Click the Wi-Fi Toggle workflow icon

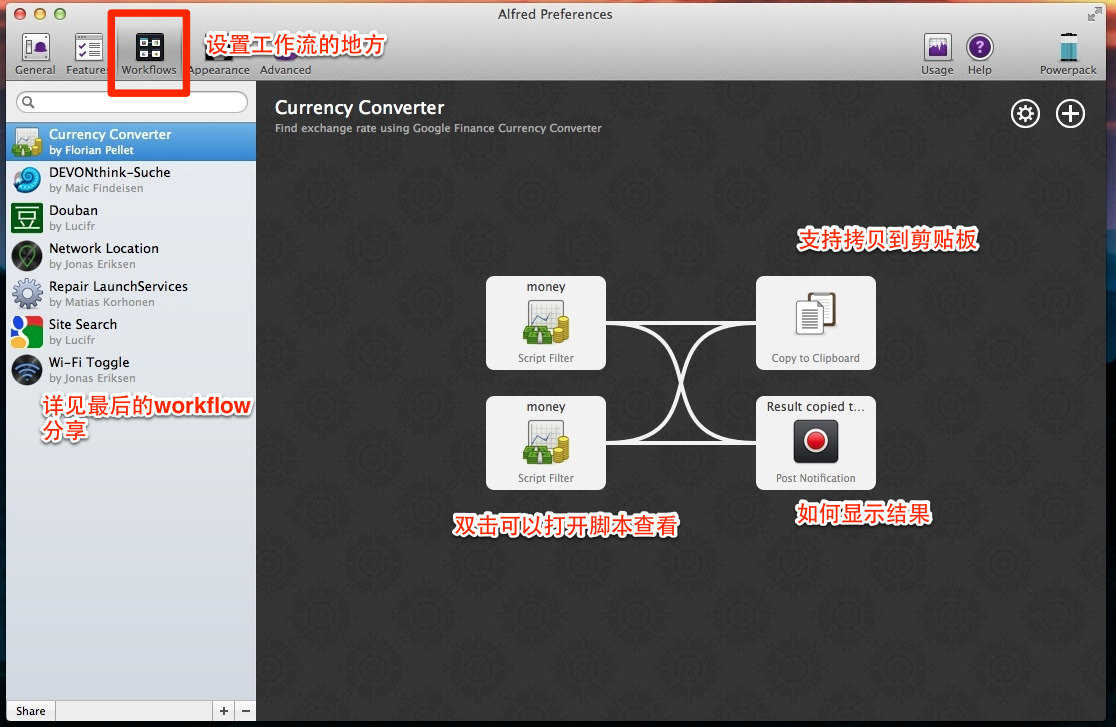coord(27,370)
